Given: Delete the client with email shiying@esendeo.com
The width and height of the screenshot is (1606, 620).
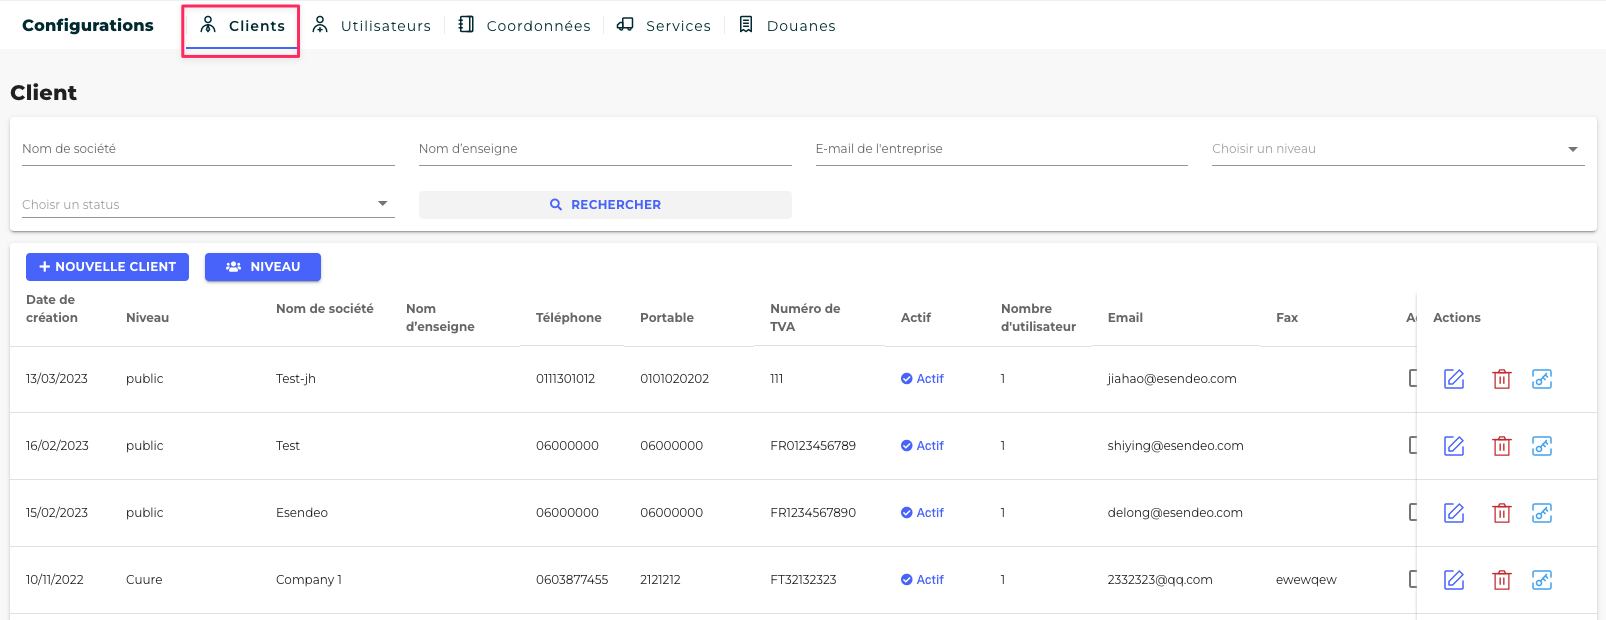Looking at the screenshot, I should [1501, 446].
